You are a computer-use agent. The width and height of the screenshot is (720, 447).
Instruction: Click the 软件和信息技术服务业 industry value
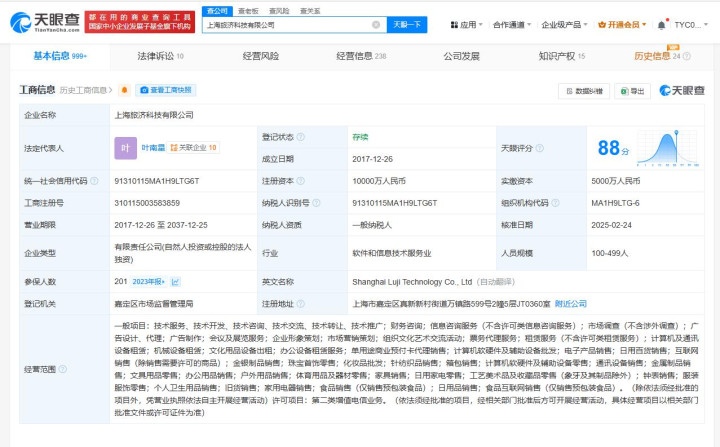[x=392, y=253]
